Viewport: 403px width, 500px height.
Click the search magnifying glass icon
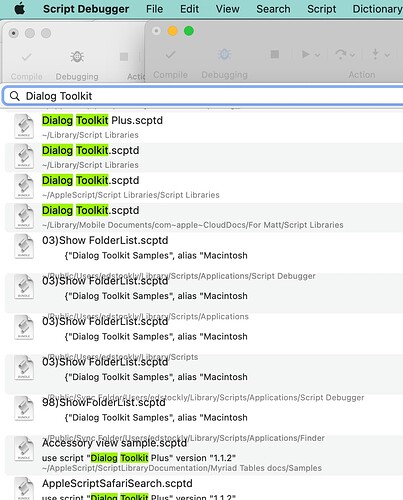[x=15, y=96]
